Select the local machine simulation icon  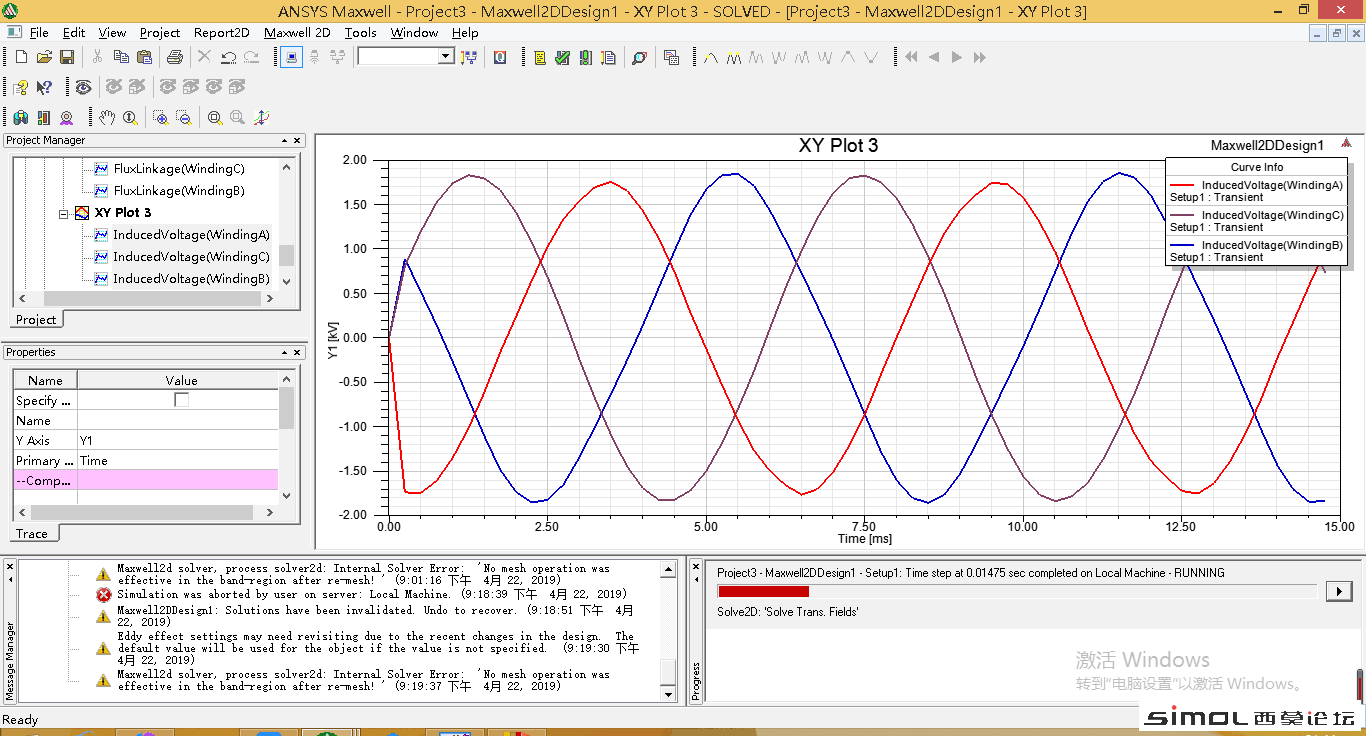(x=291, y=57)
